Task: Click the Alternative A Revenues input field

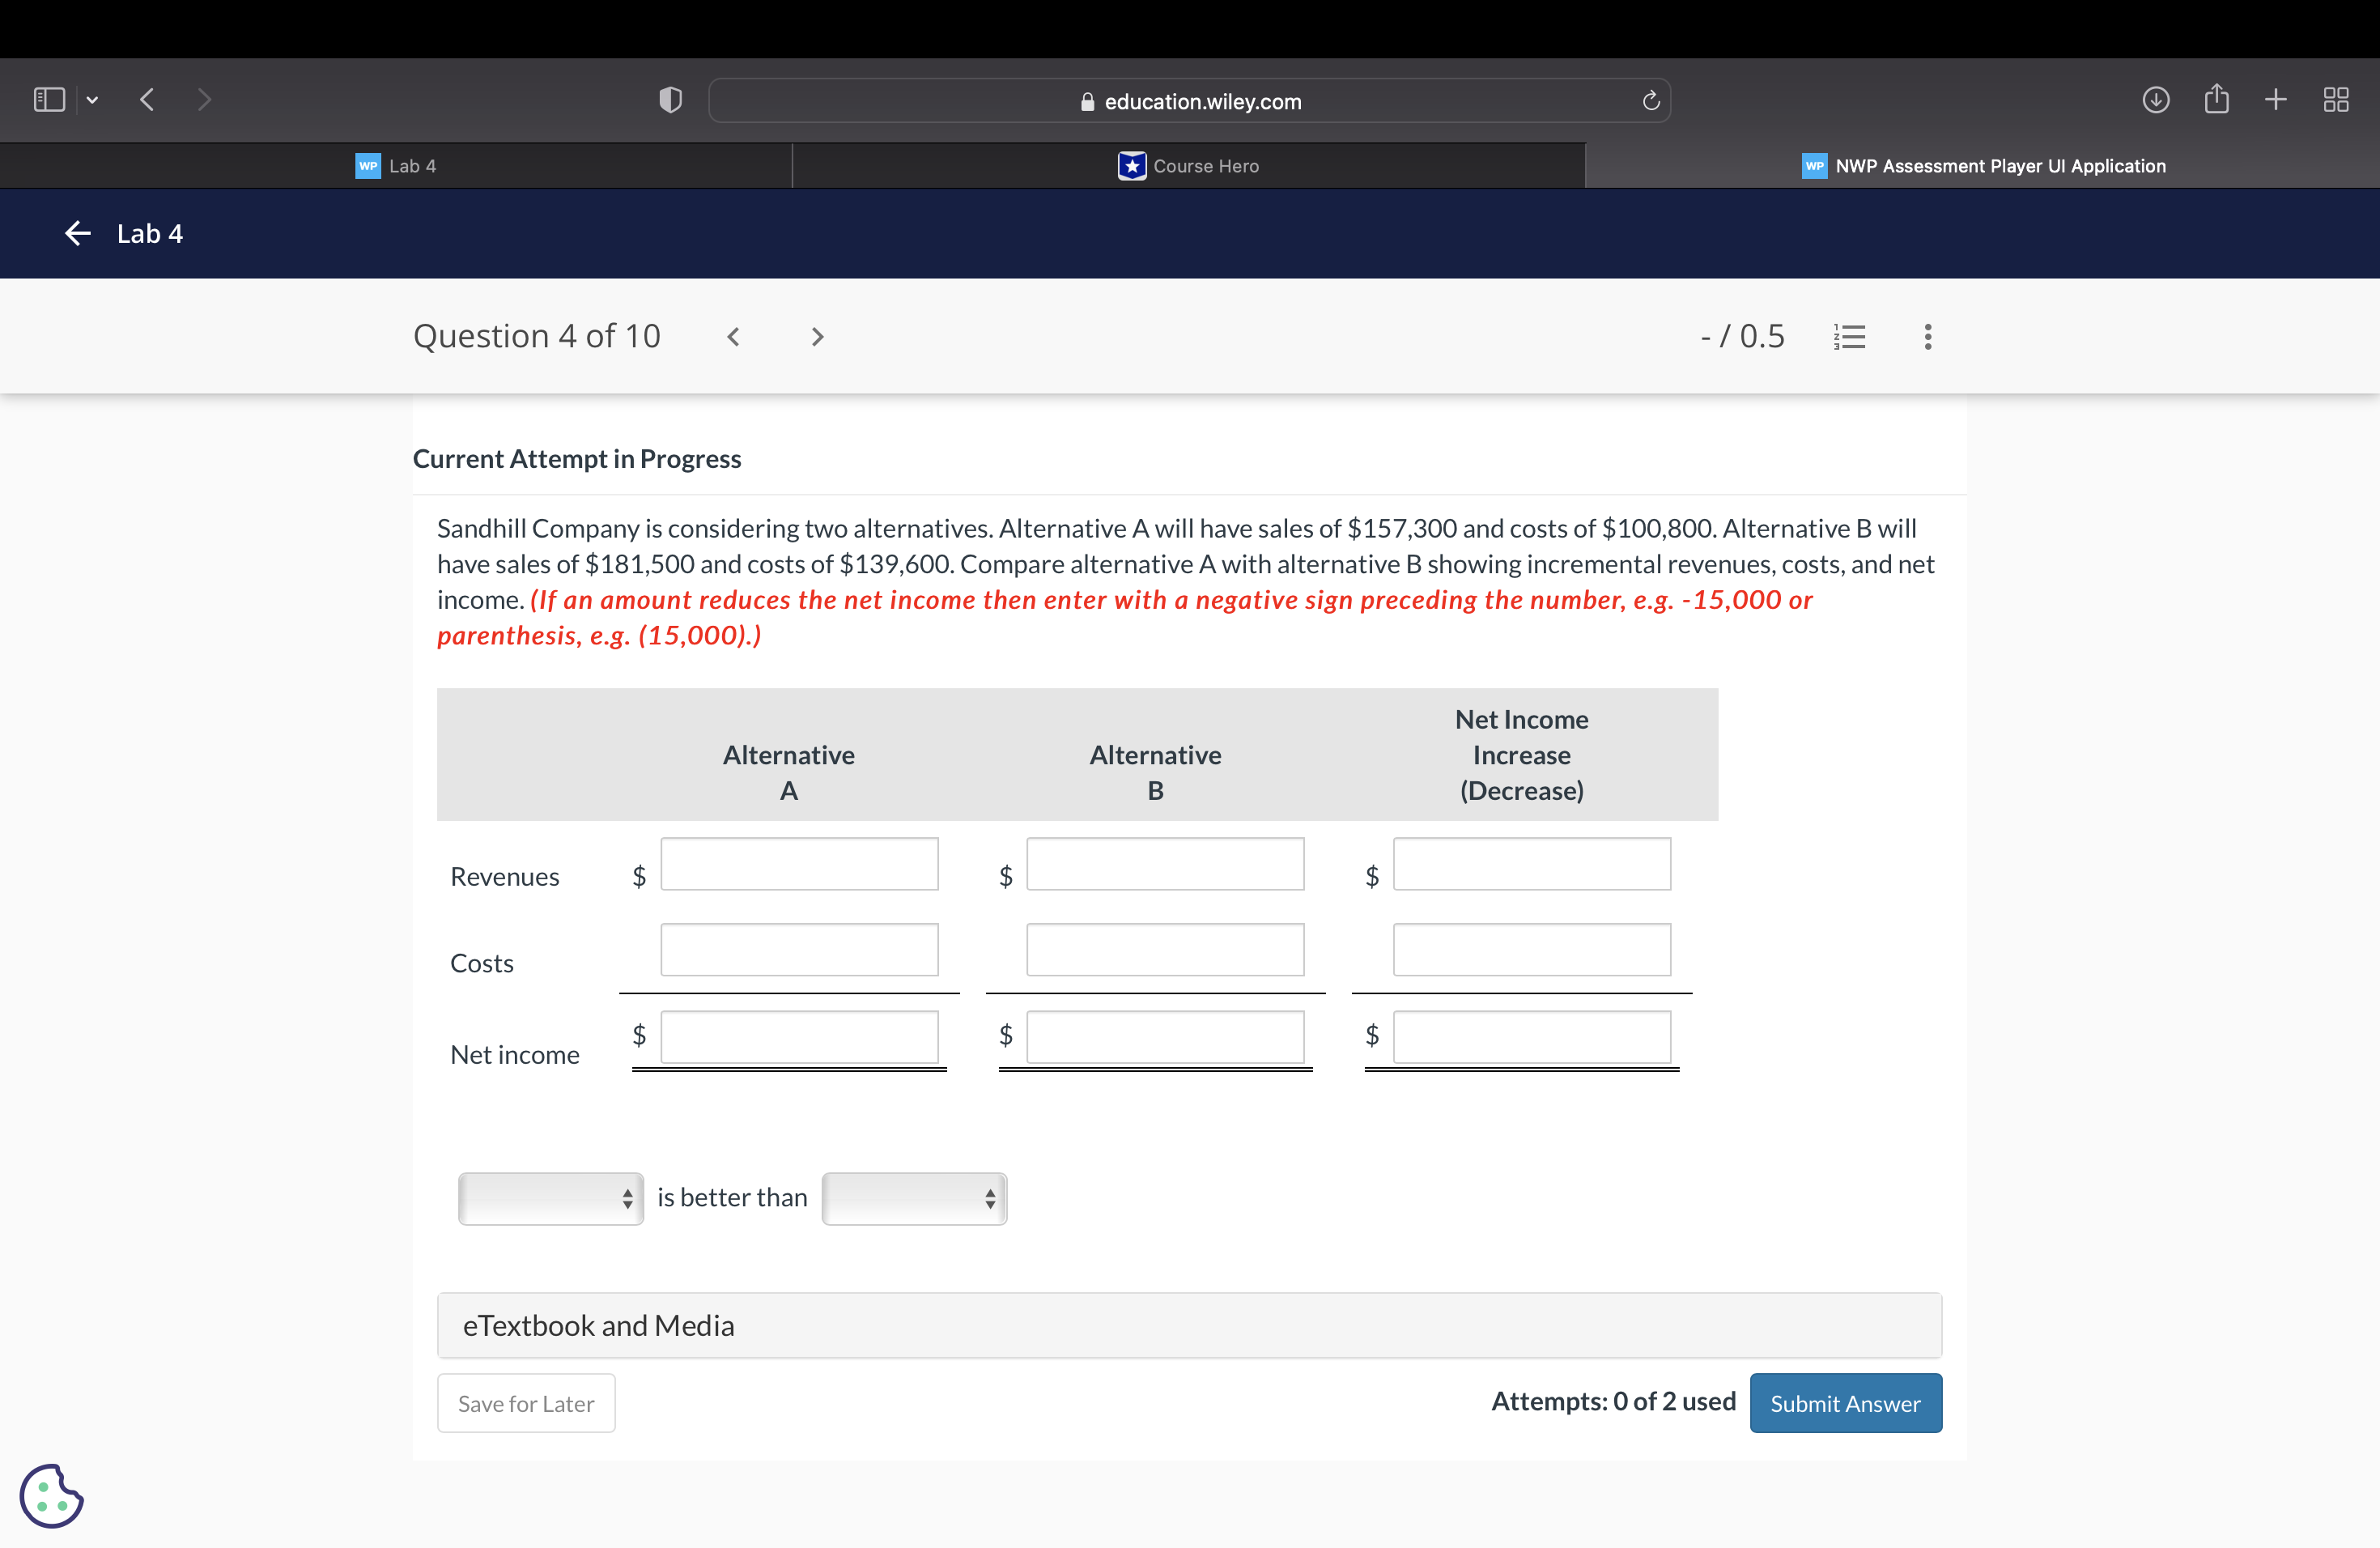Action: coord(798,864)
